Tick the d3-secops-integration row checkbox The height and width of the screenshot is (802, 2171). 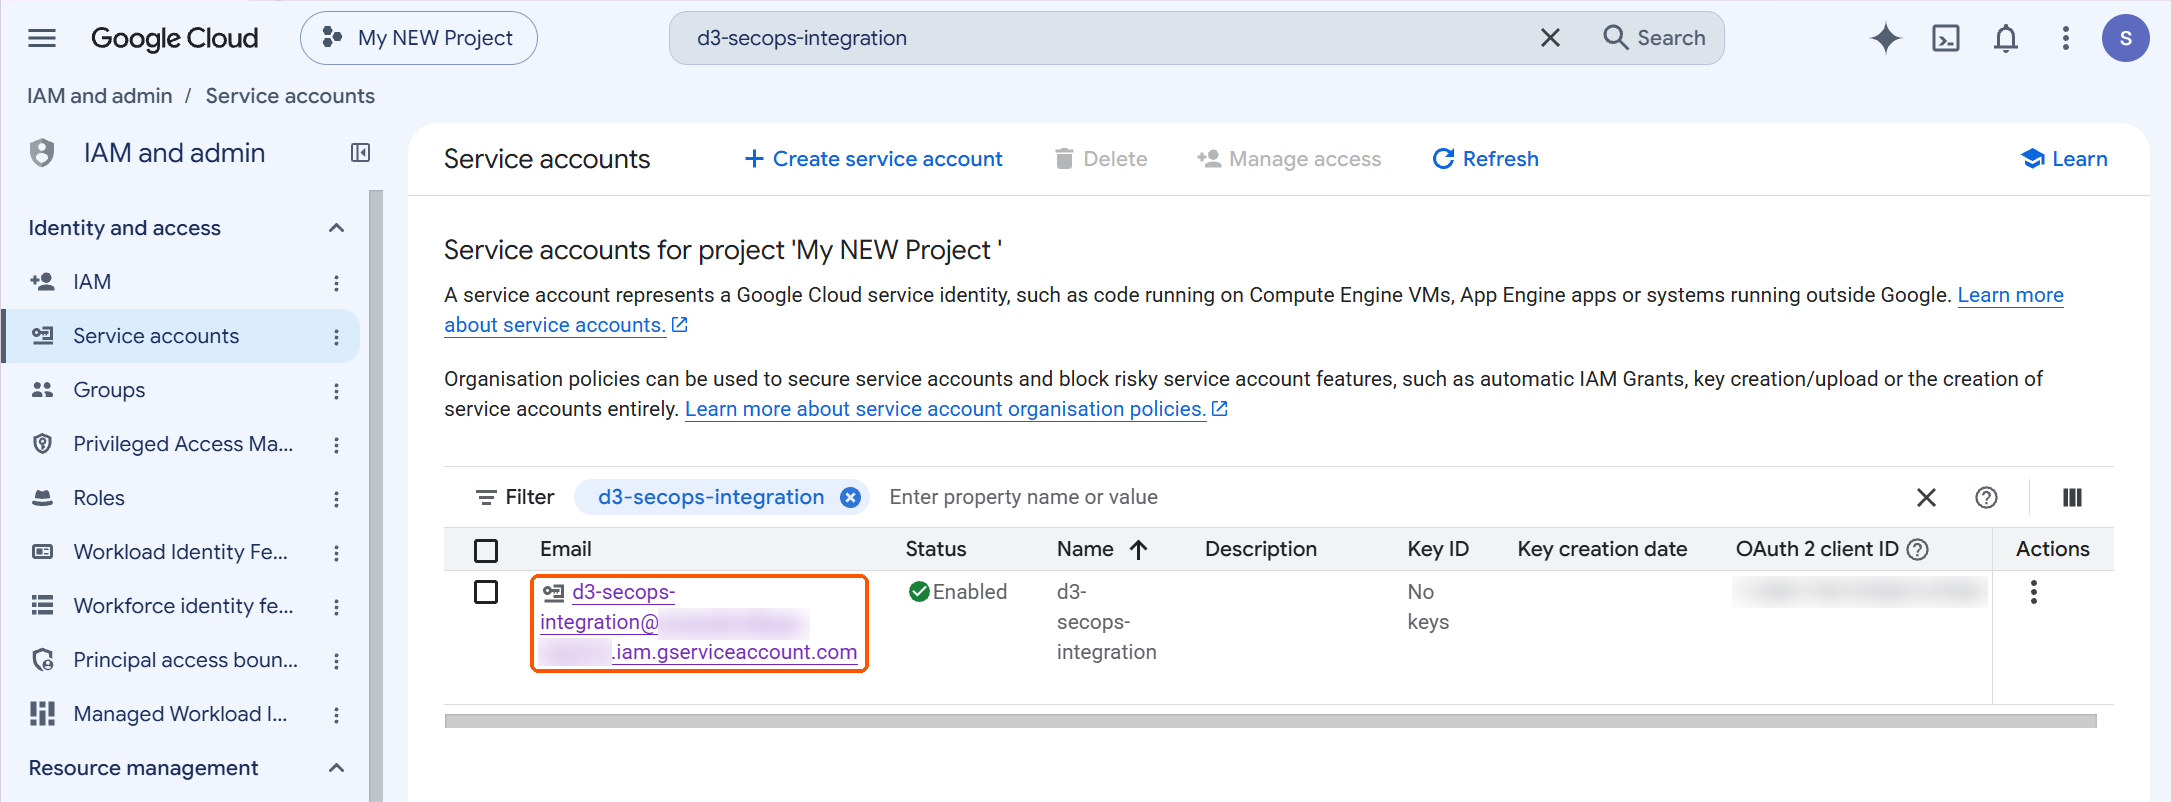click(486, 592)
